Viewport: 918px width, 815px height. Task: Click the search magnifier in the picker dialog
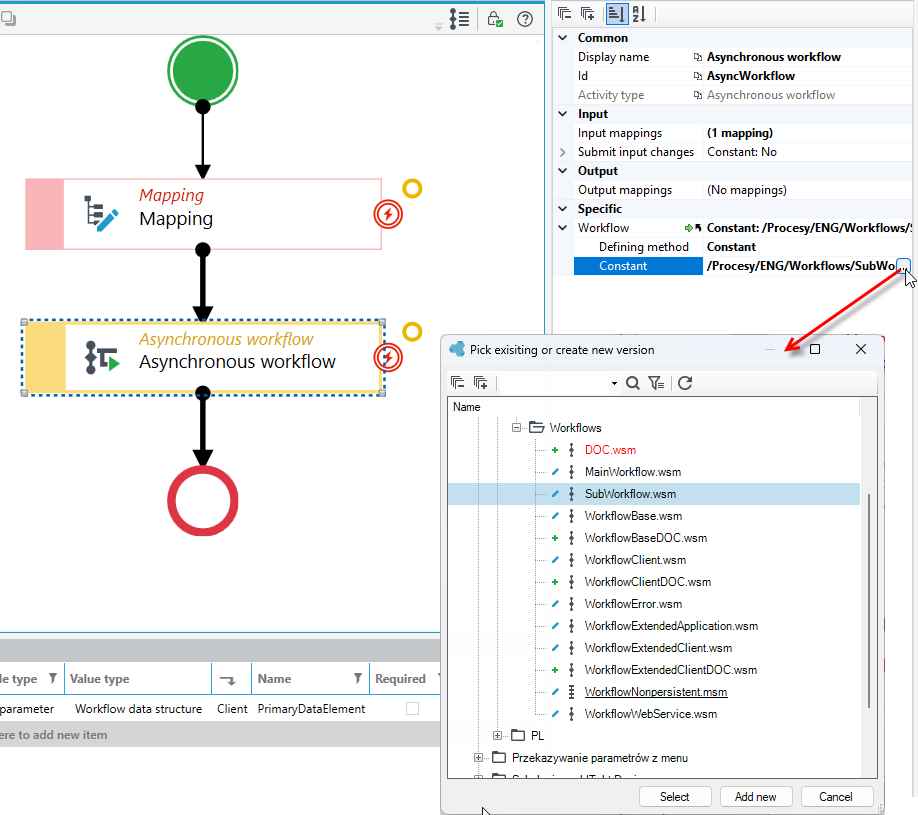coord(632,383)
